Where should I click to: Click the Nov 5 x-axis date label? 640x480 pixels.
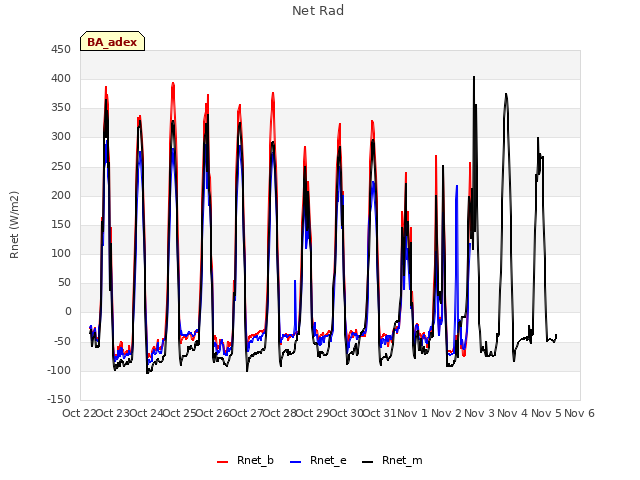(547, 413)
